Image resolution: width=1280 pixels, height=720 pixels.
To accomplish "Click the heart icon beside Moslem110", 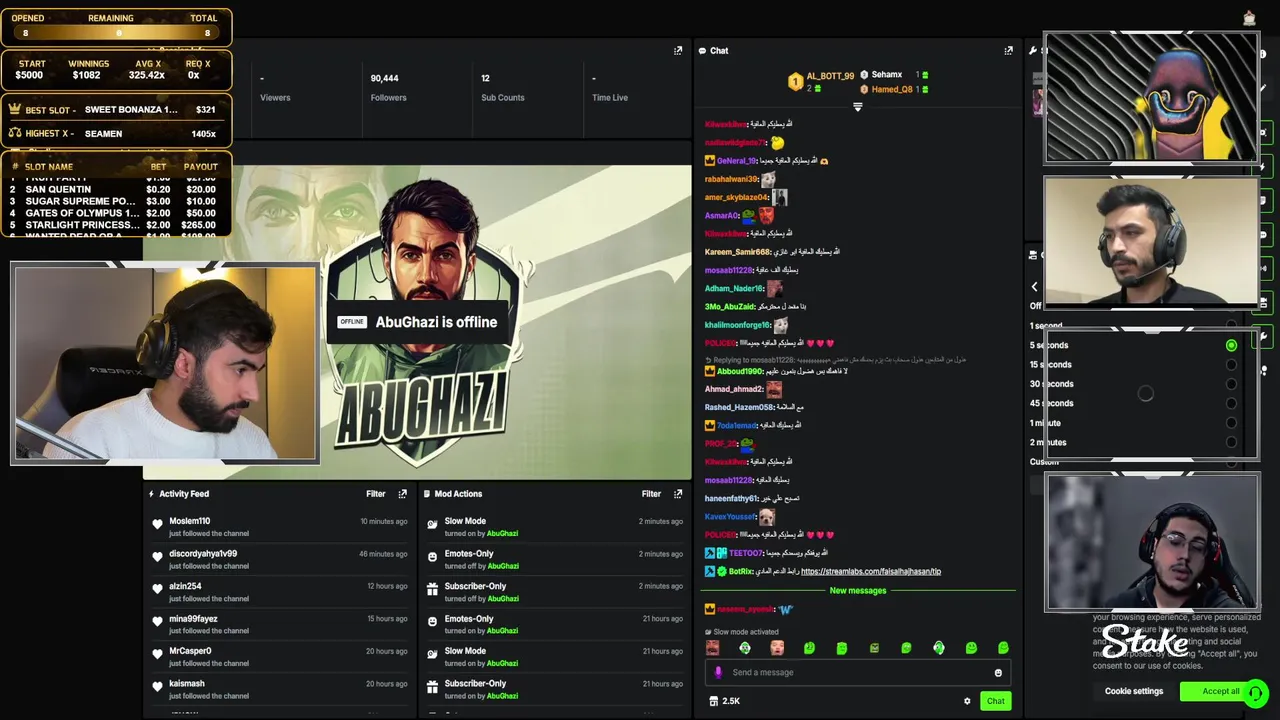I will pyautogui.click(x=157, y=524).
